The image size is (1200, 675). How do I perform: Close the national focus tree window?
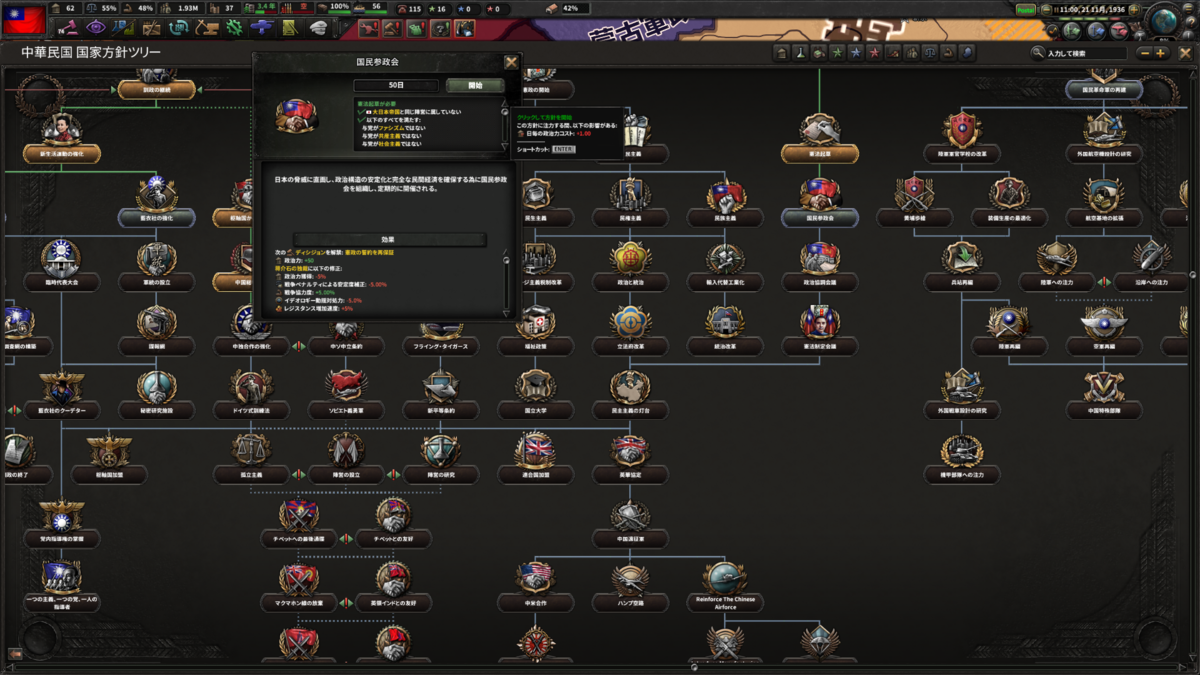coord(1184,53)
